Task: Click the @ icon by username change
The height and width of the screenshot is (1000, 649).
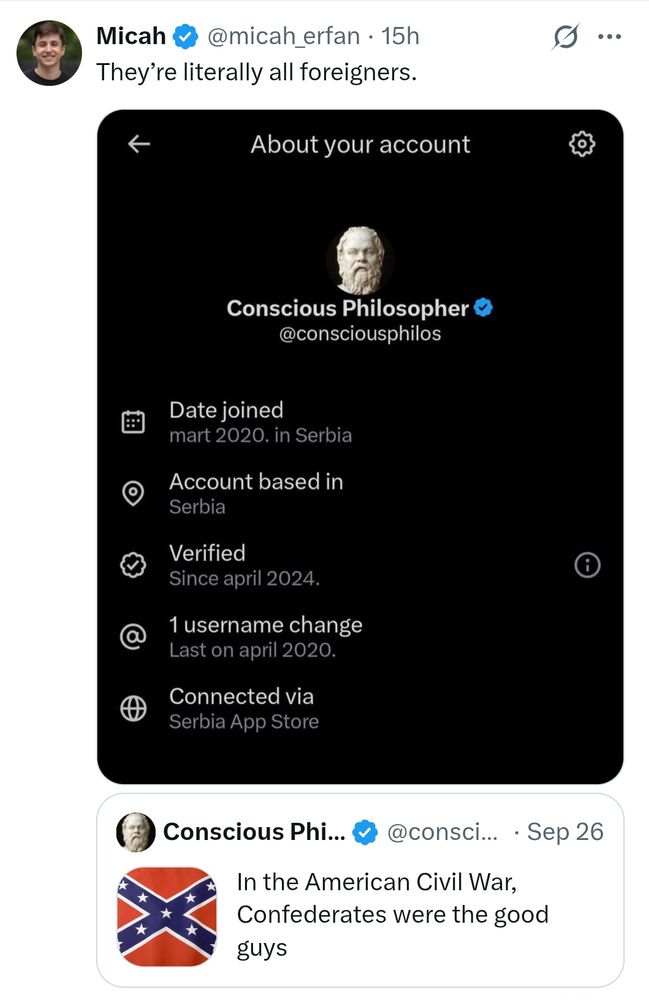Action: pos(133,637)
